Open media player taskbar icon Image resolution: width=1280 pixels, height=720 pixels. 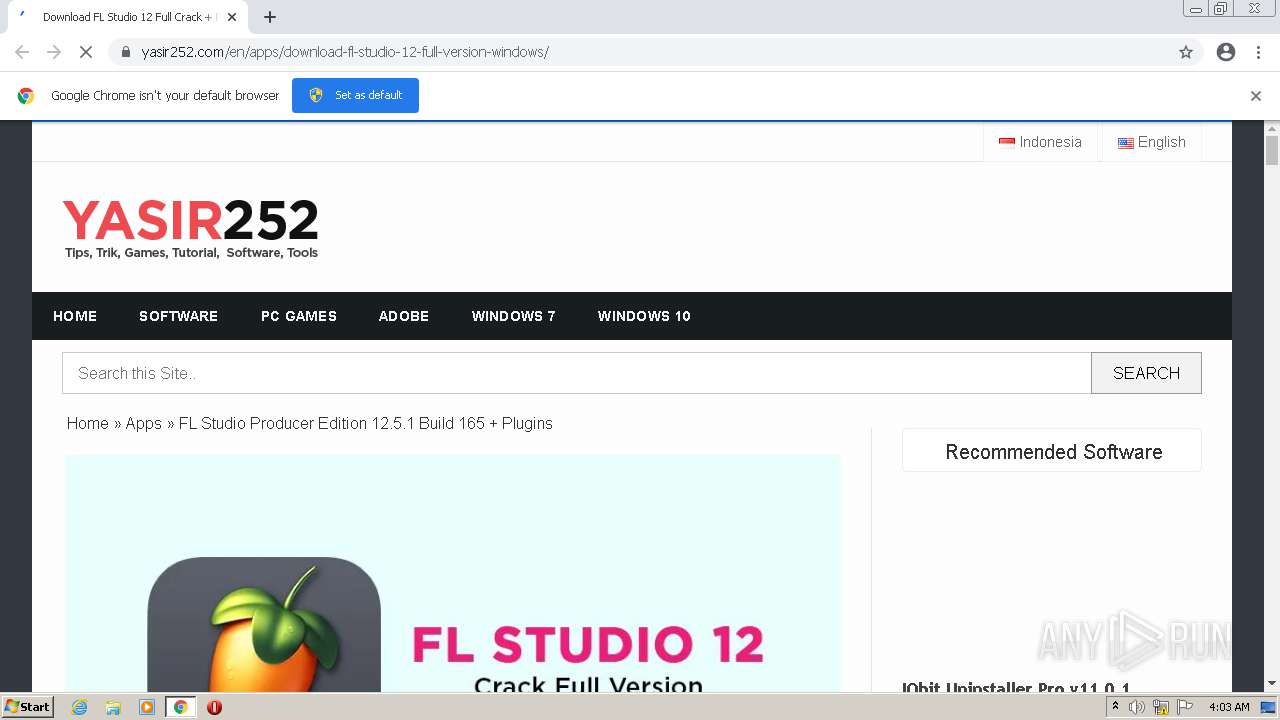[x=147, y=707]
